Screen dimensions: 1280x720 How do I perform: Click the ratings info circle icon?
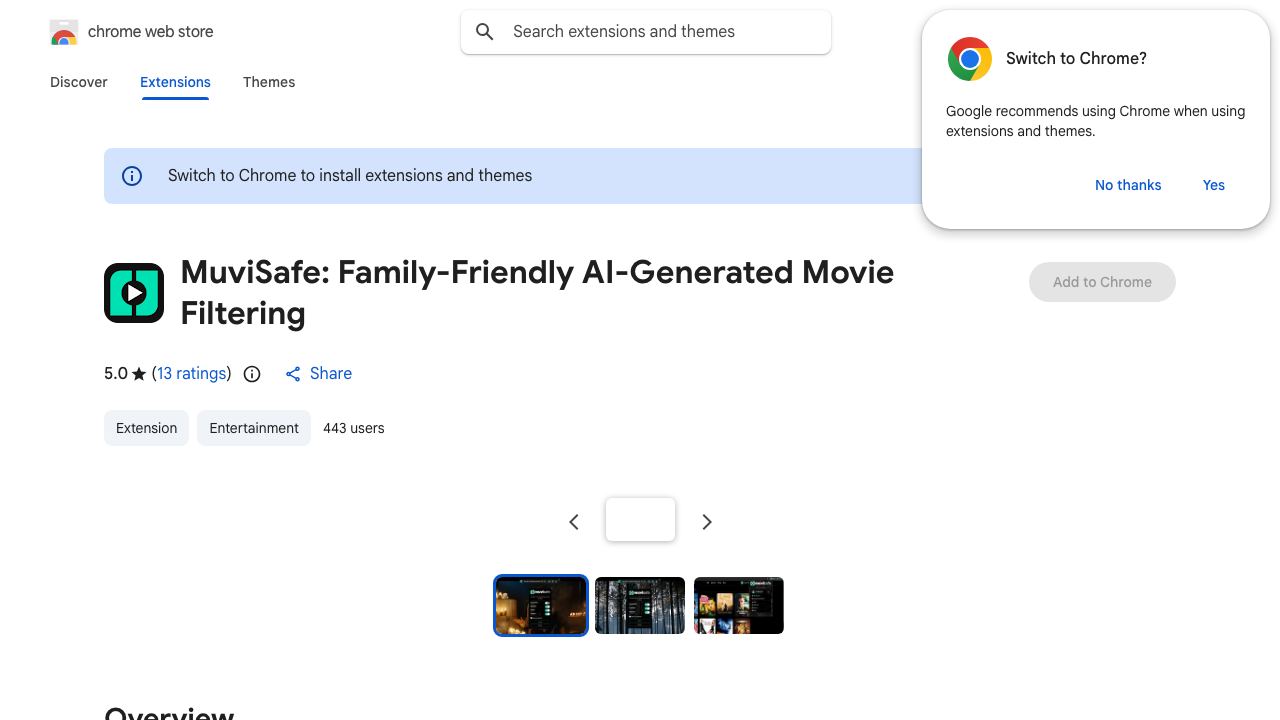pyautogui.click(x=252, y=374)
